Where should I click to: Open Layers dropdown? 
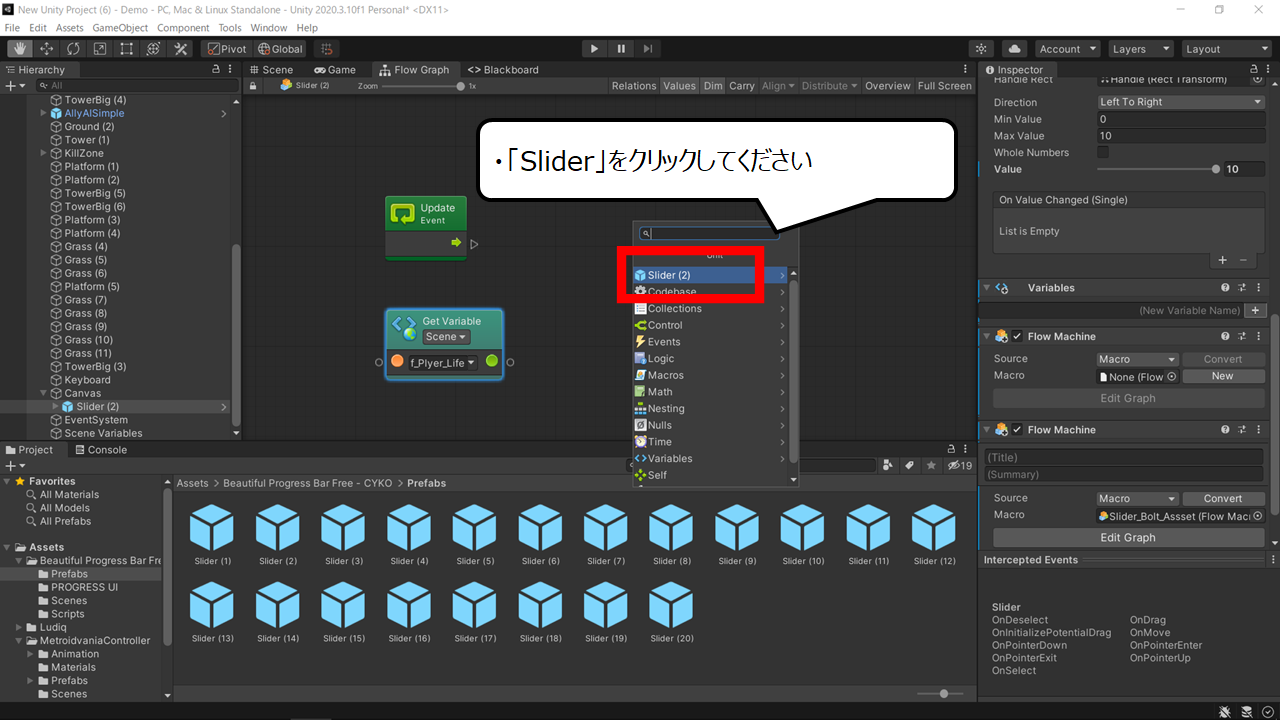[1140, 49]
